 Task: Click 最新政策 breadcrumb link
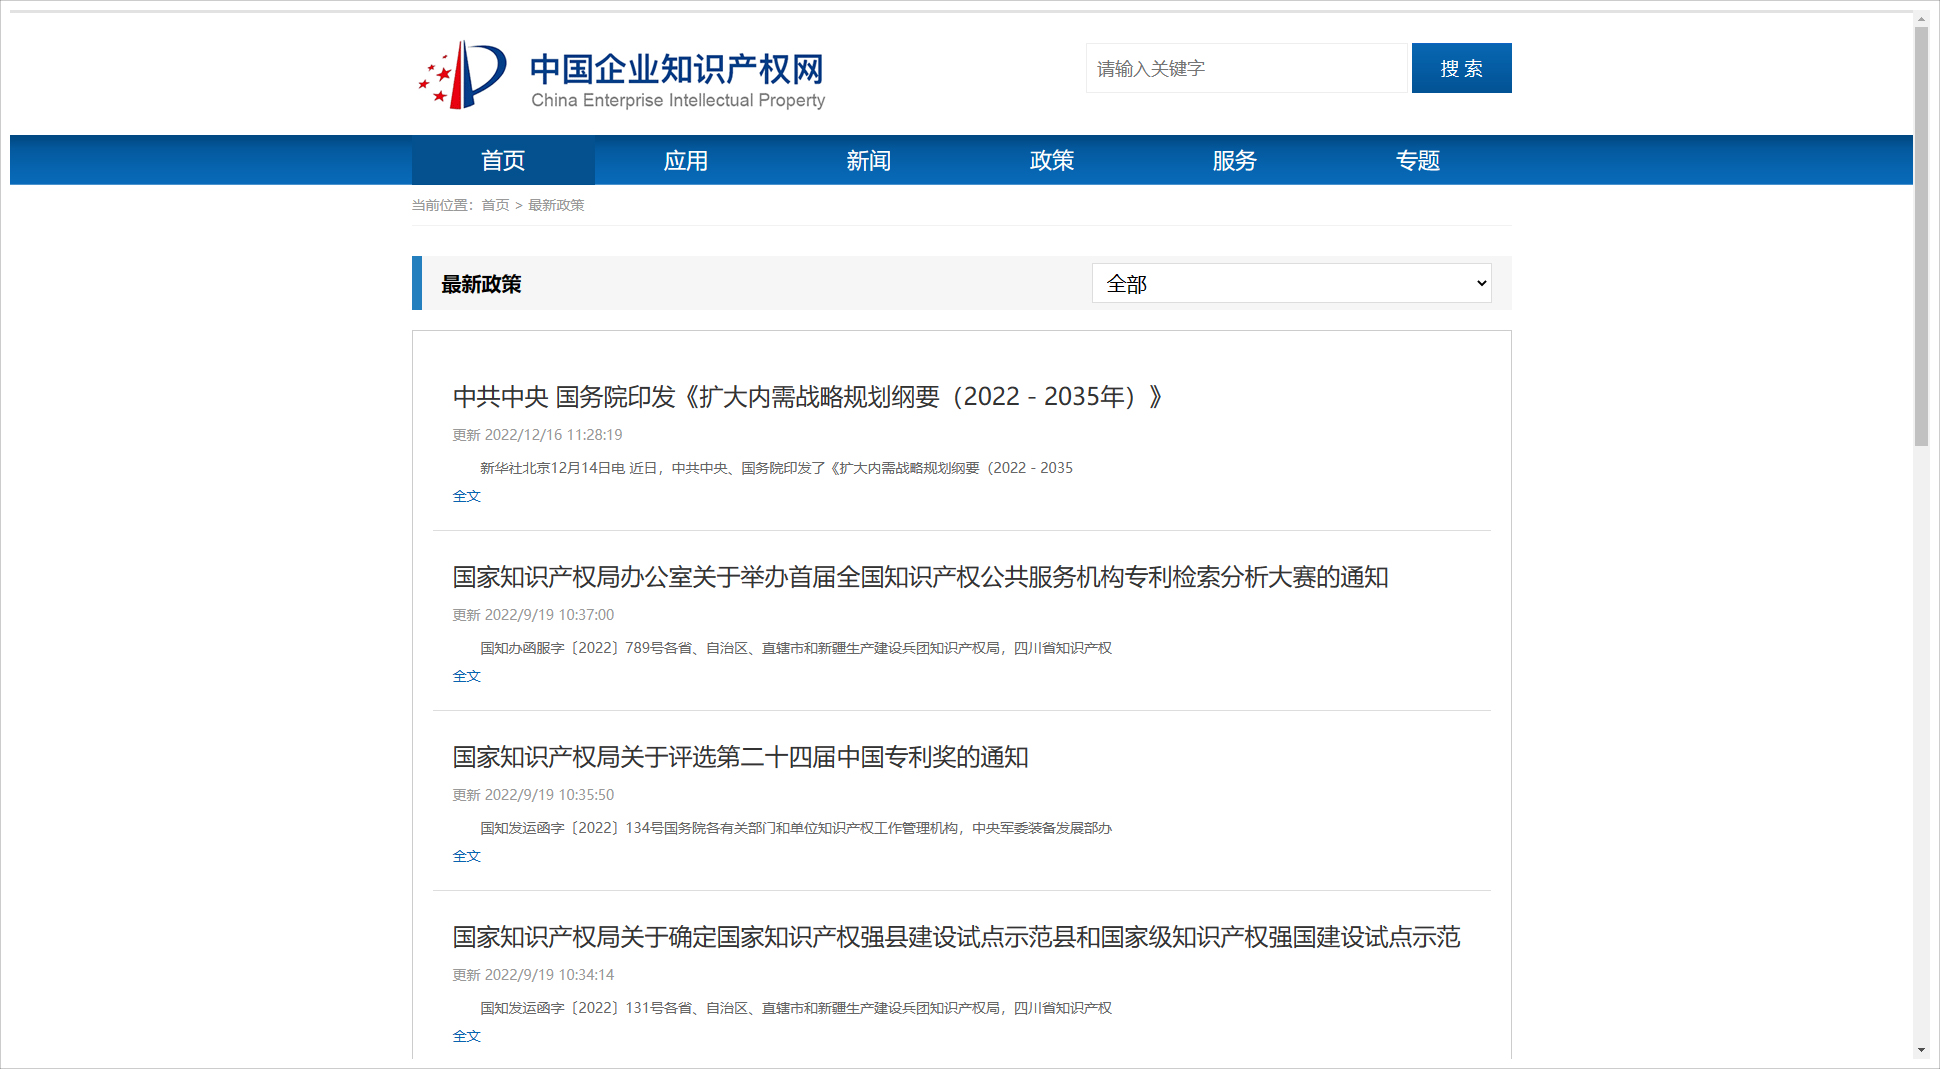[x=556, y=205]
